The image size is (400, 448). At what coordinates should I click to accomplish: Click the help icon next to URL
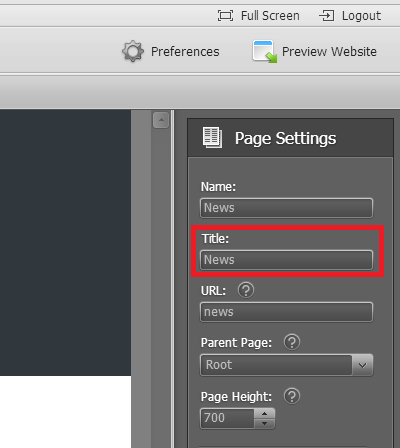[246, 290]
